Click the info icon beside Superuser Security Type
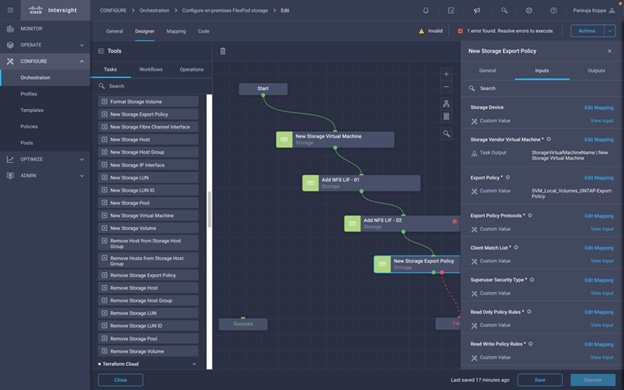 click(532, 280)
